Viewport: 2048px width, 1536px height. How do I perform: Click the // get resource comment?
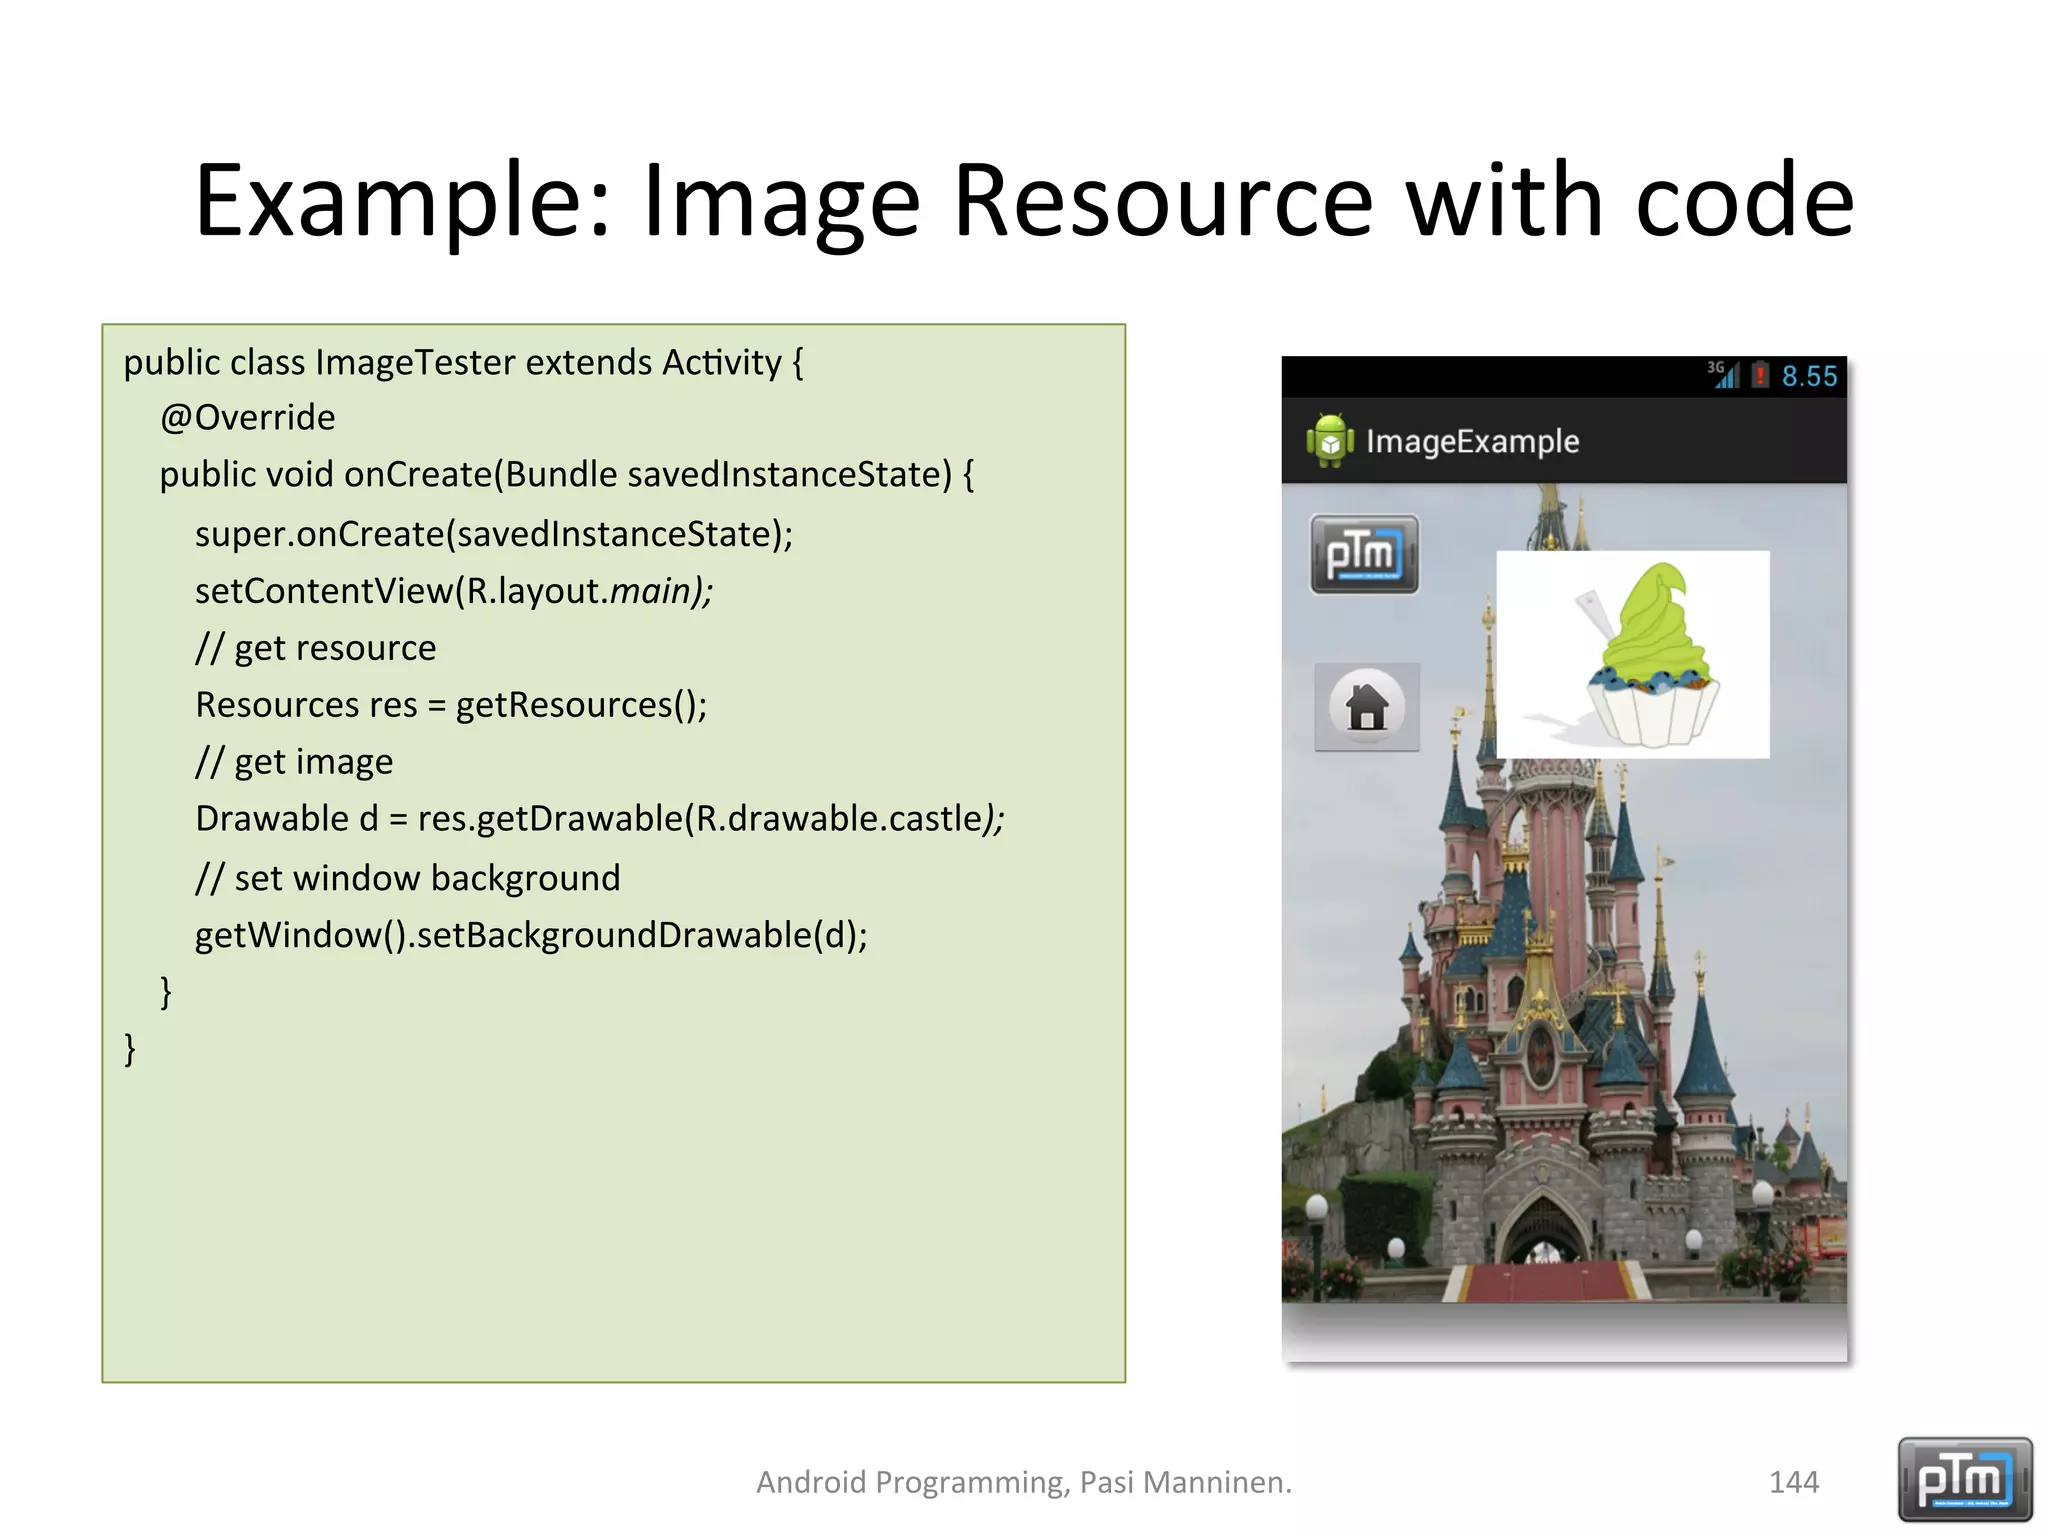pos(316,649)
